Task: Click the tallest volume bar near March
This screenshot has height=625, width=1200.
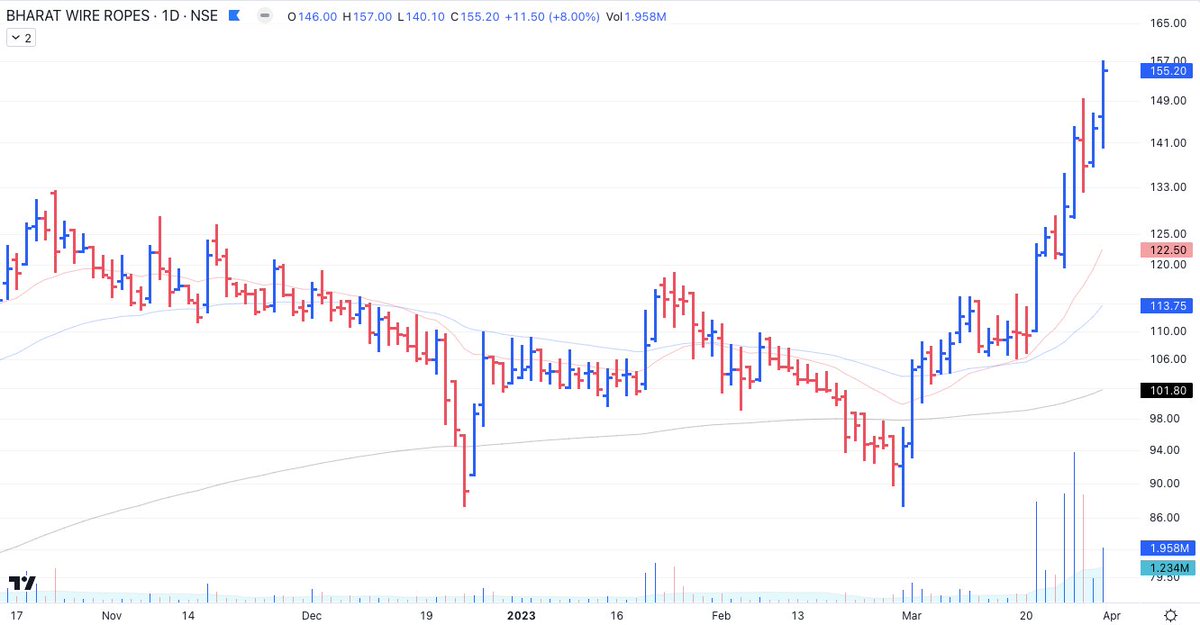Action: tap(1075, 520)
